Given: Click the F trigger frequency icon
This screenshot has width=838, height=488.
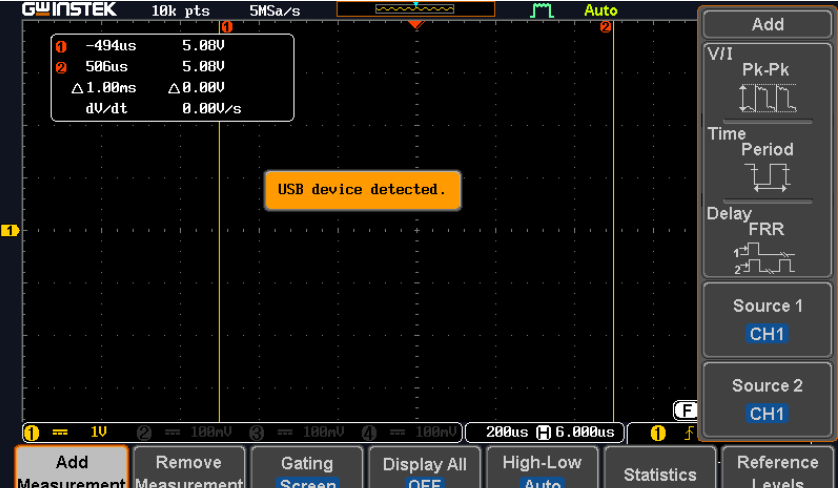Looking at the screenshot, I should point(685,410).
